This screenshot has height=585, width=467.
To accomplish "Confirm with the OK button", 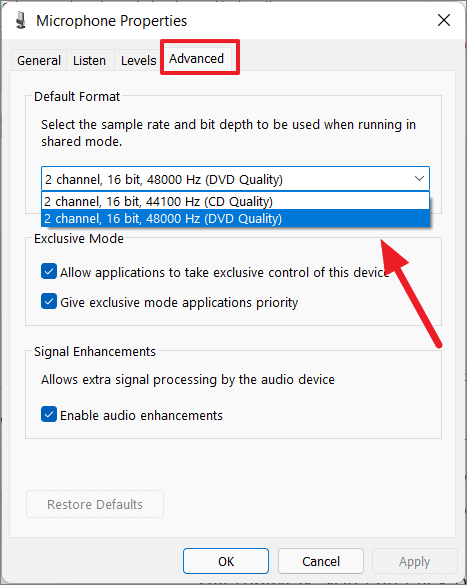I will pyautogui.click(x=226, y=561).
